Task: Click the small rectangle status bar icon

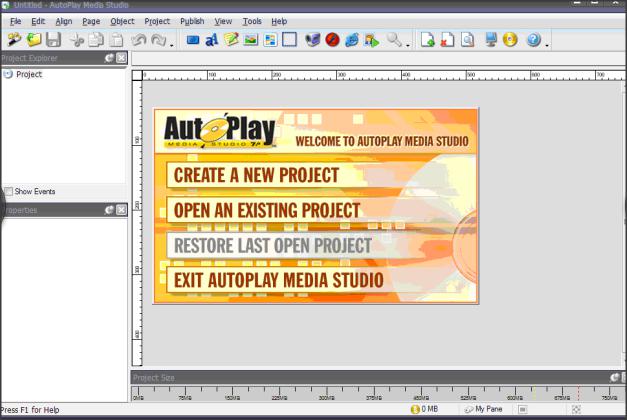Action: coord(523,409)
